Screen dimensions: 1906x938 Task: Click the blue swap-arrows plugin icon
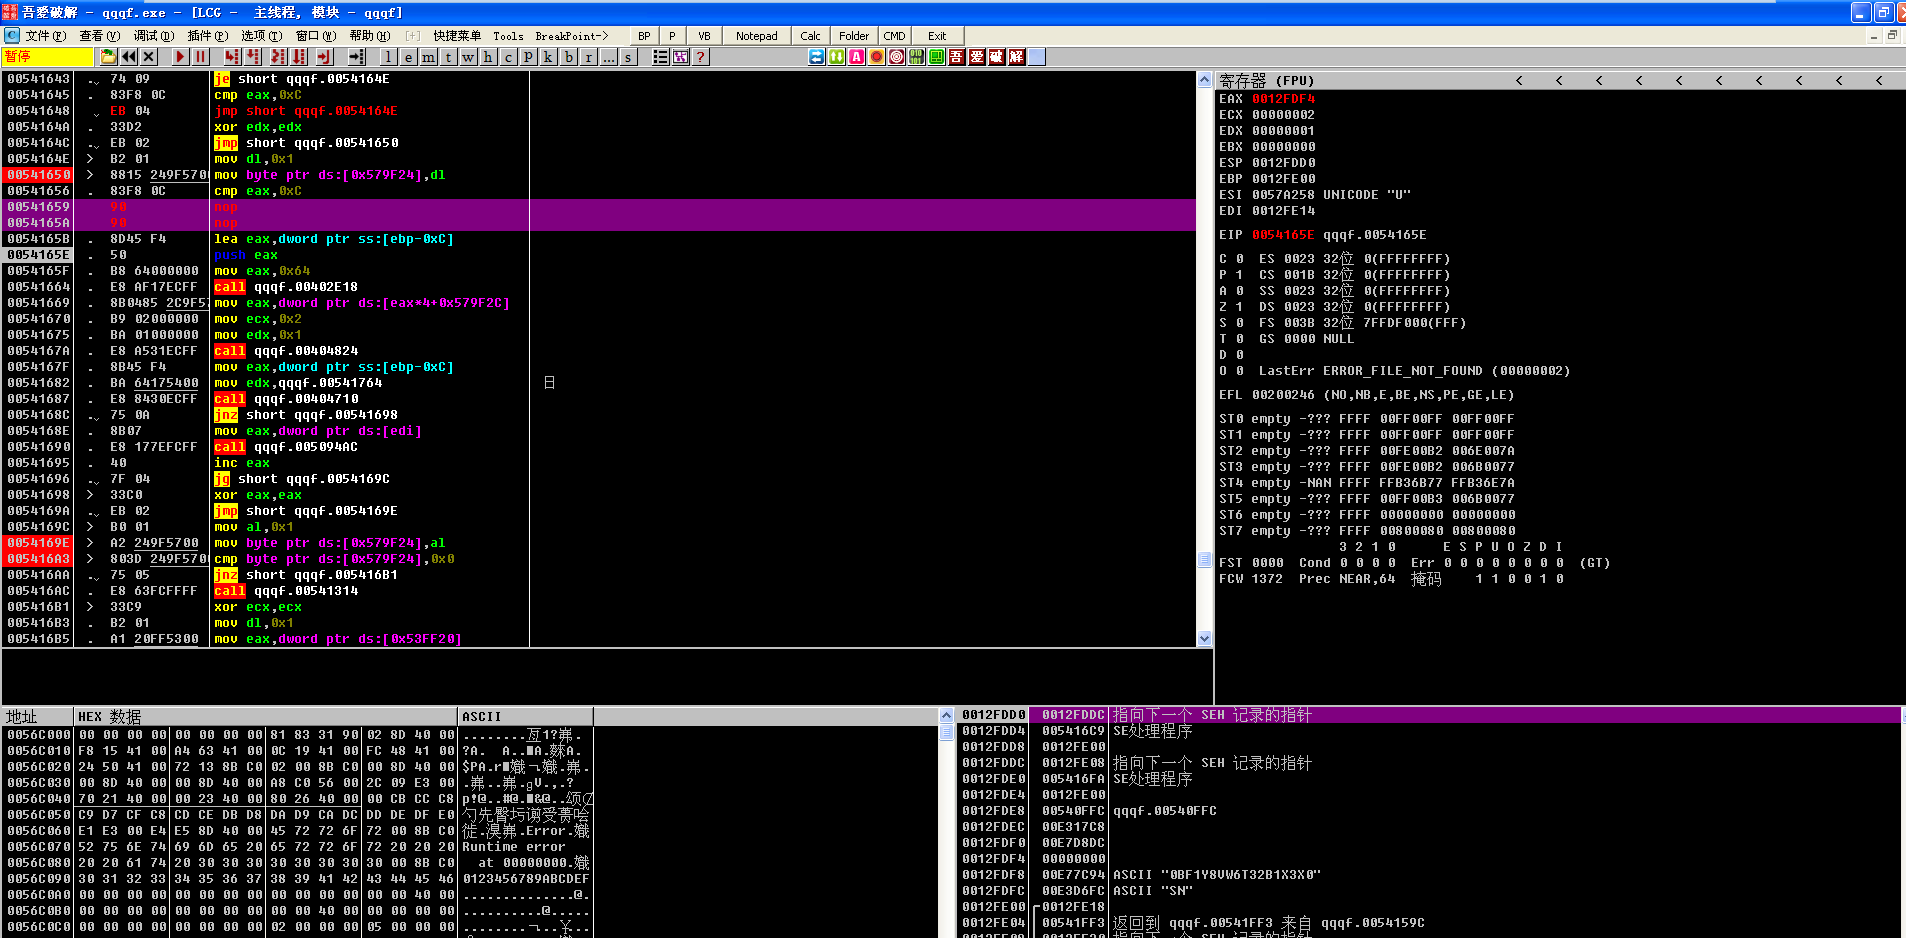coord(817,57)
